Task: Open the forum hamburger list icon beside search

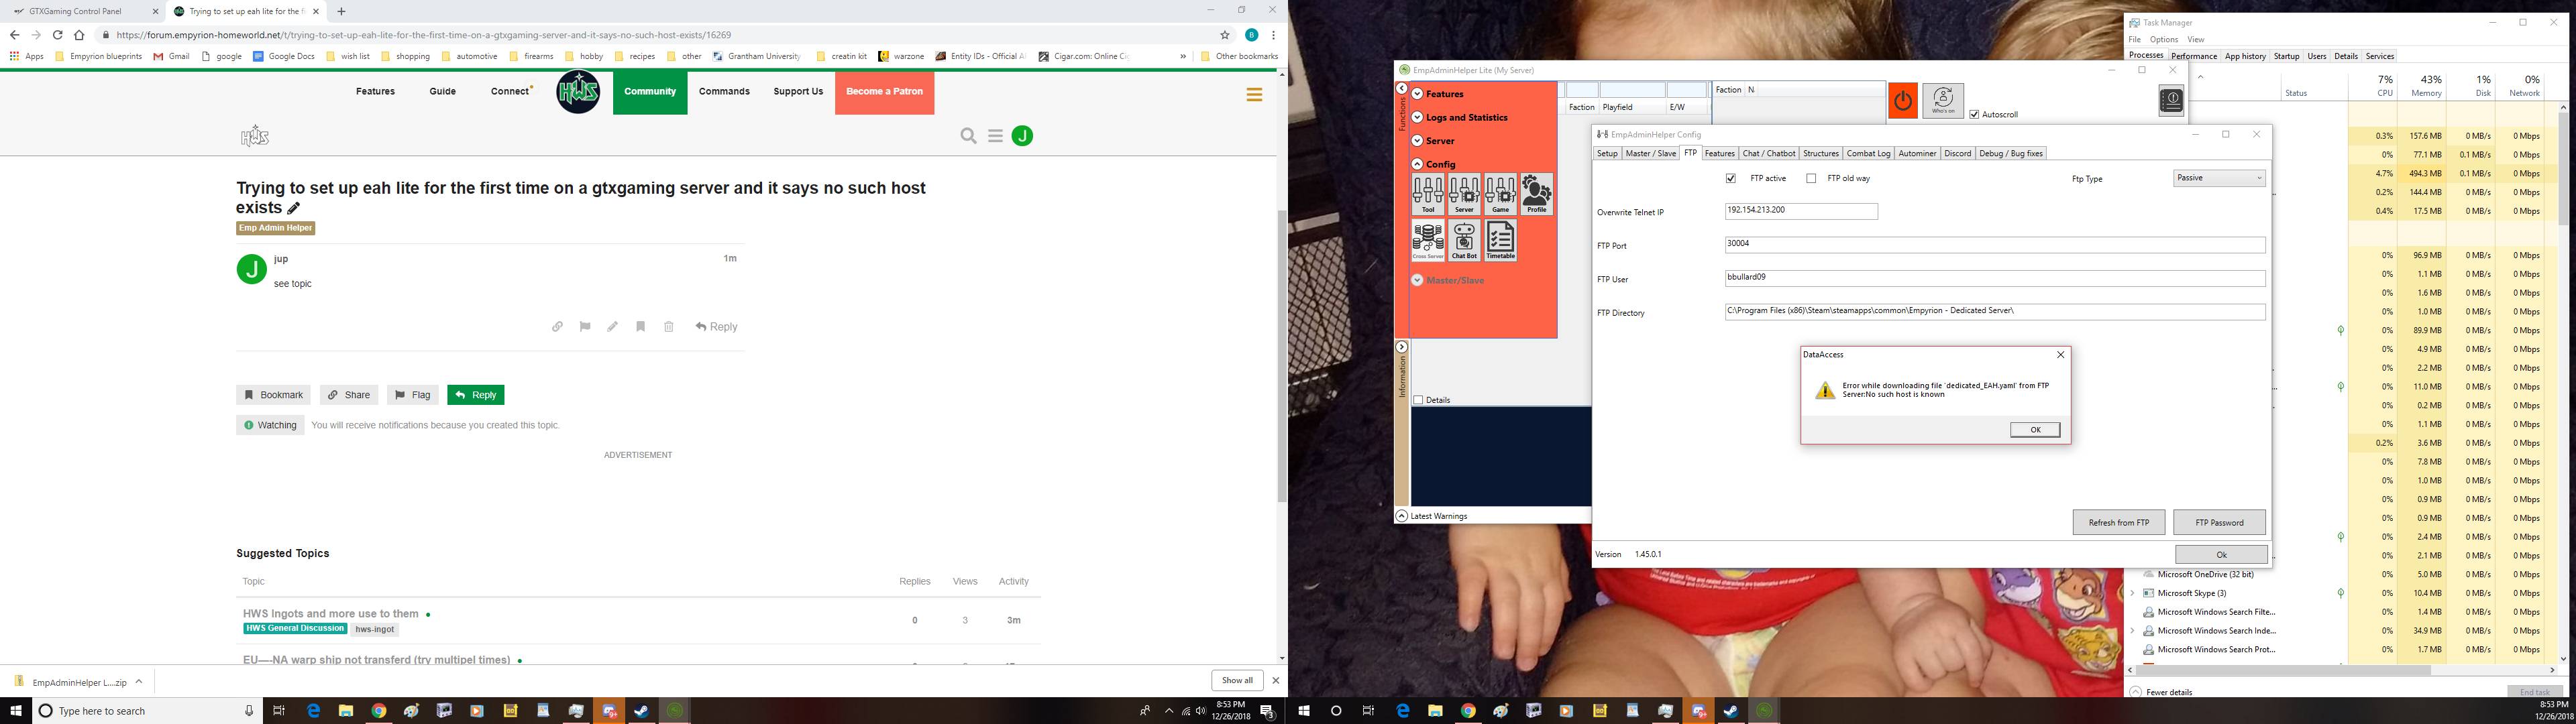Action: click(995, 136)
